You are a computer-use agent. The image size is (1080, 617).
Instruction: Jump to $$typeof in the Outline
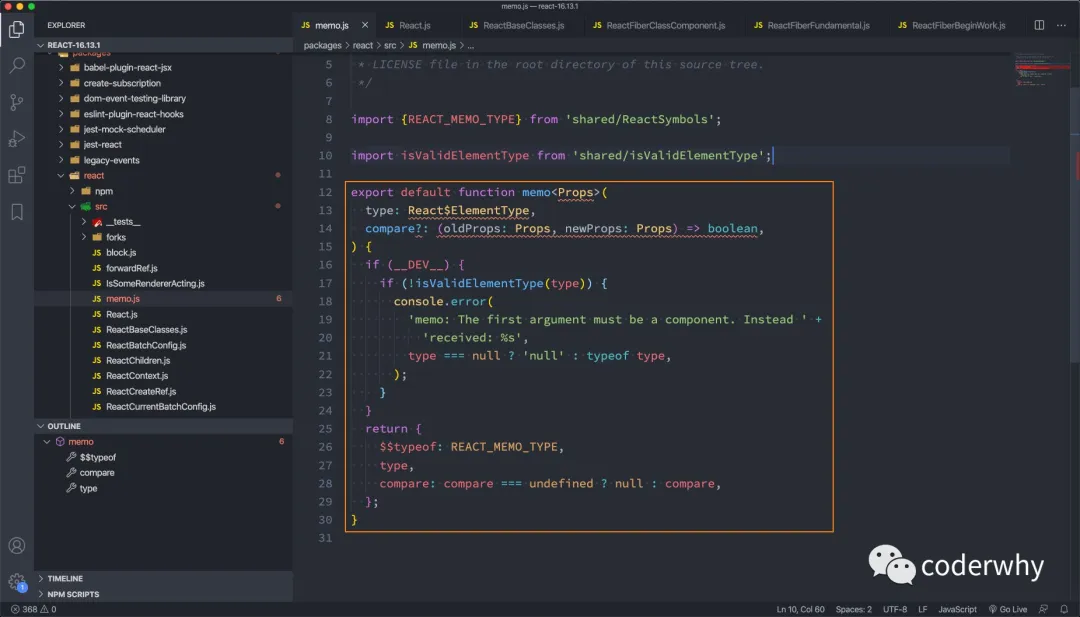pos(163,457)
